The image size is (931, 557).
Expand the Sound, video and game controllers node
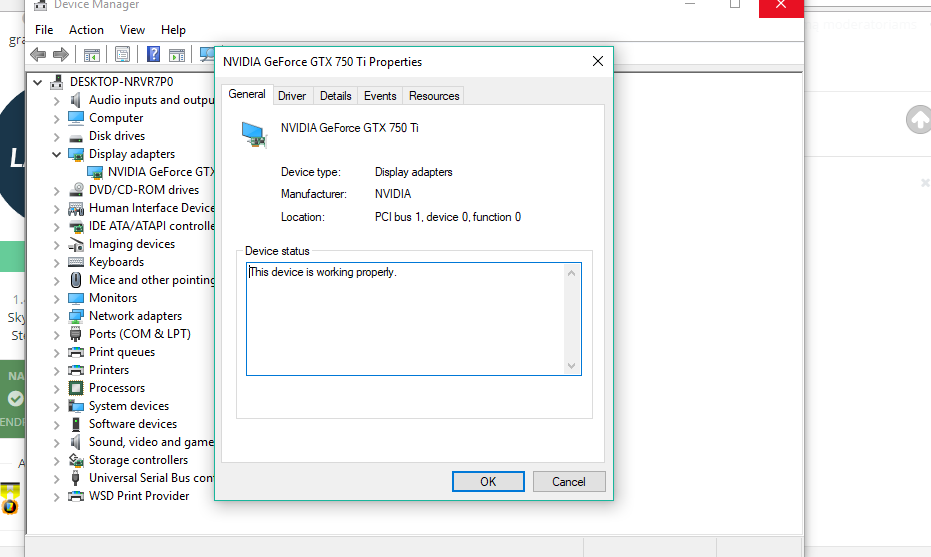(56, 443)
